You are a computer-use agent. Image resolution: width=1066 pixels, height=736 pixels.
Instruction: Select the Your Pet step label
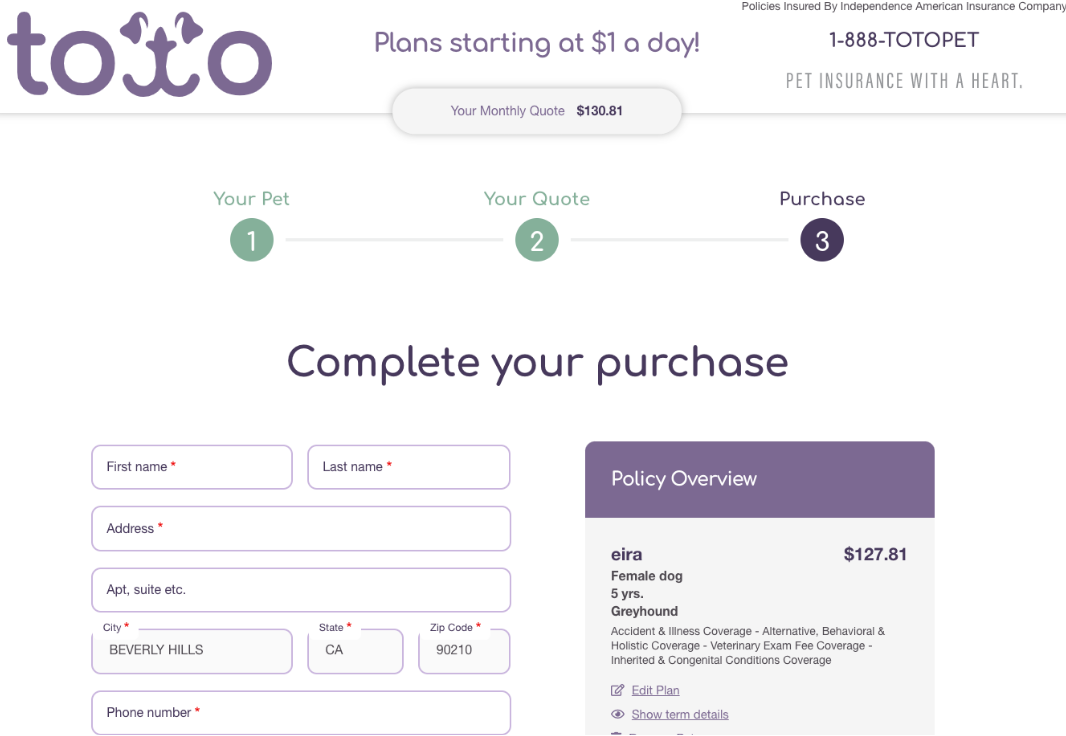coord(252,198)
